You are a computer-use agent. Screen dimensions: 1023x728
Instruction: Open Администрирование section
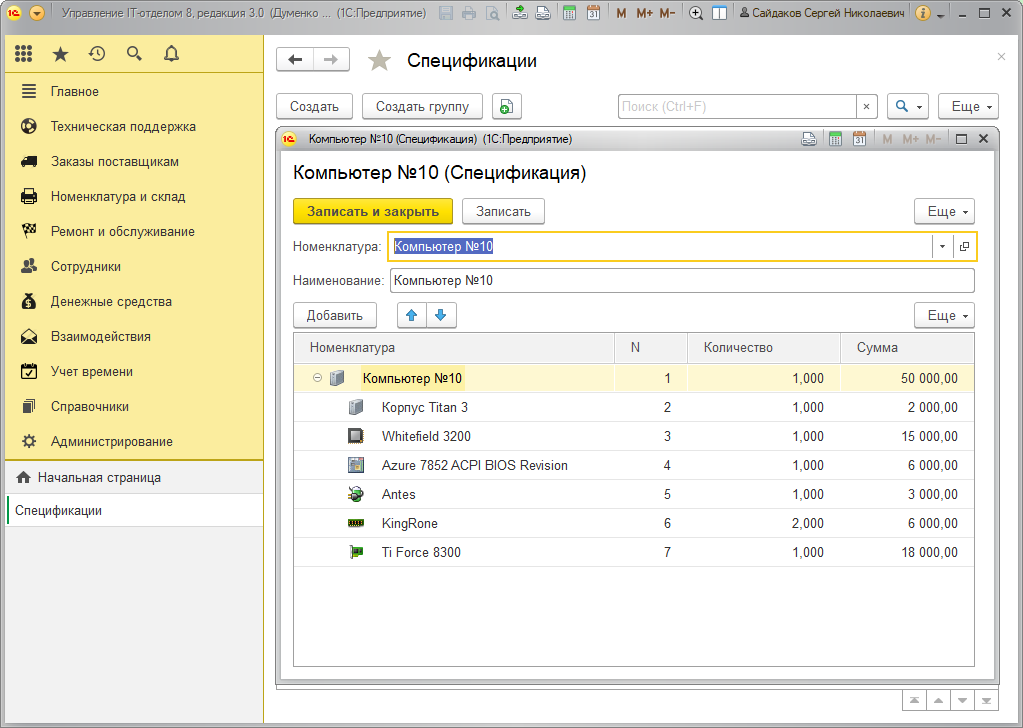tap(134, 442)
